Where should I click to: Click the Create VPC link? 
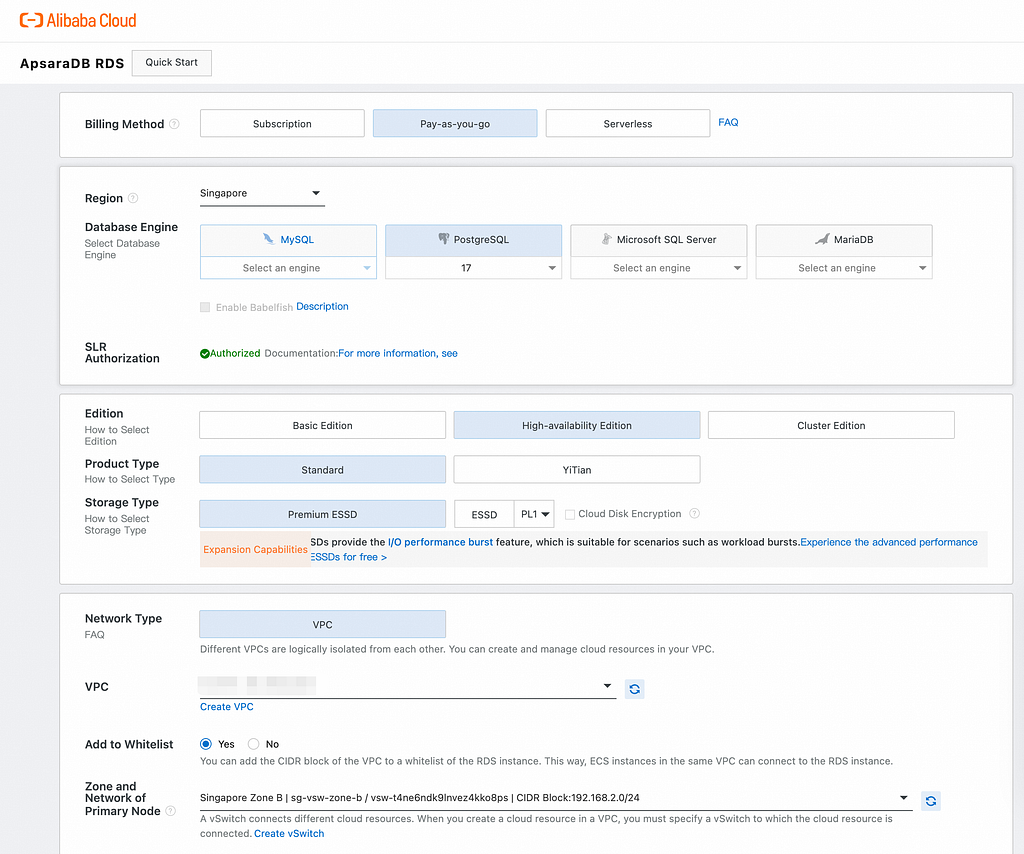[x=227, y=706]
